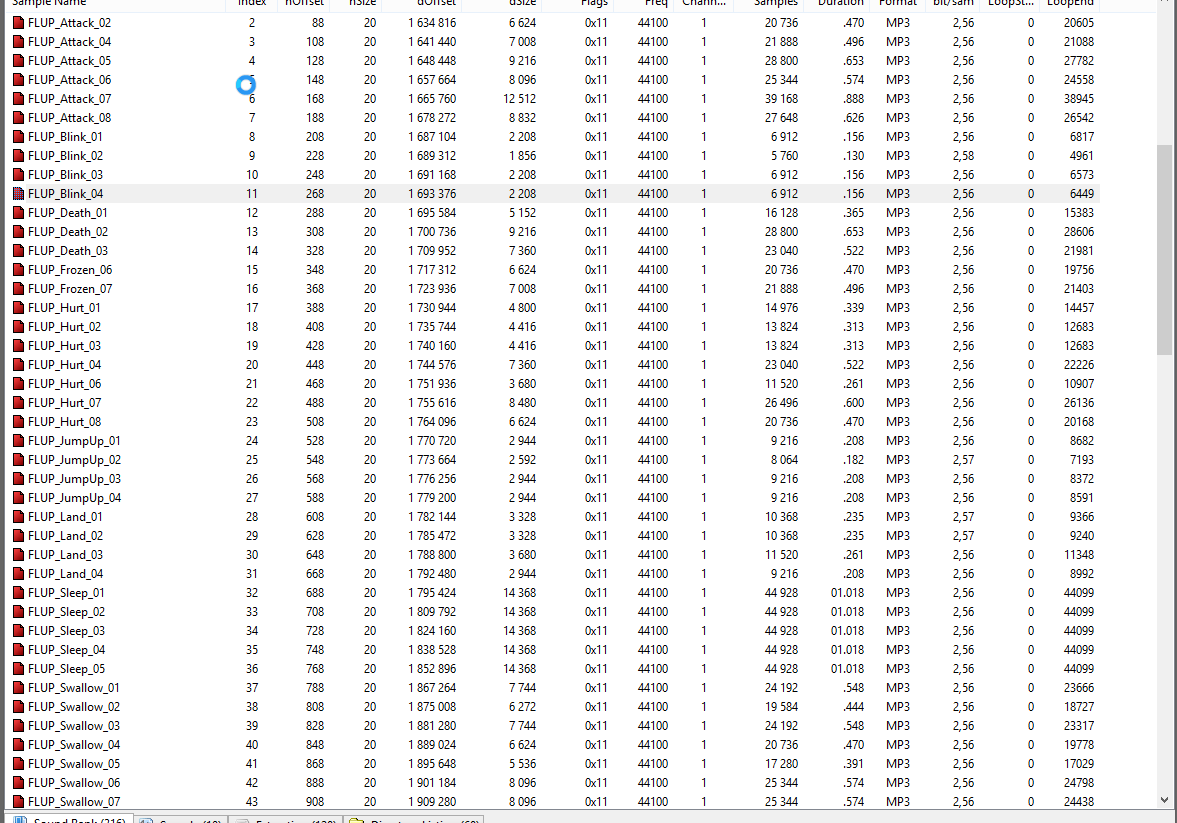The height and width of the screenshot is (823, 1177).
Task: Select the red icon of FLUP_Attack_07
Action: [x=19, y=98]
